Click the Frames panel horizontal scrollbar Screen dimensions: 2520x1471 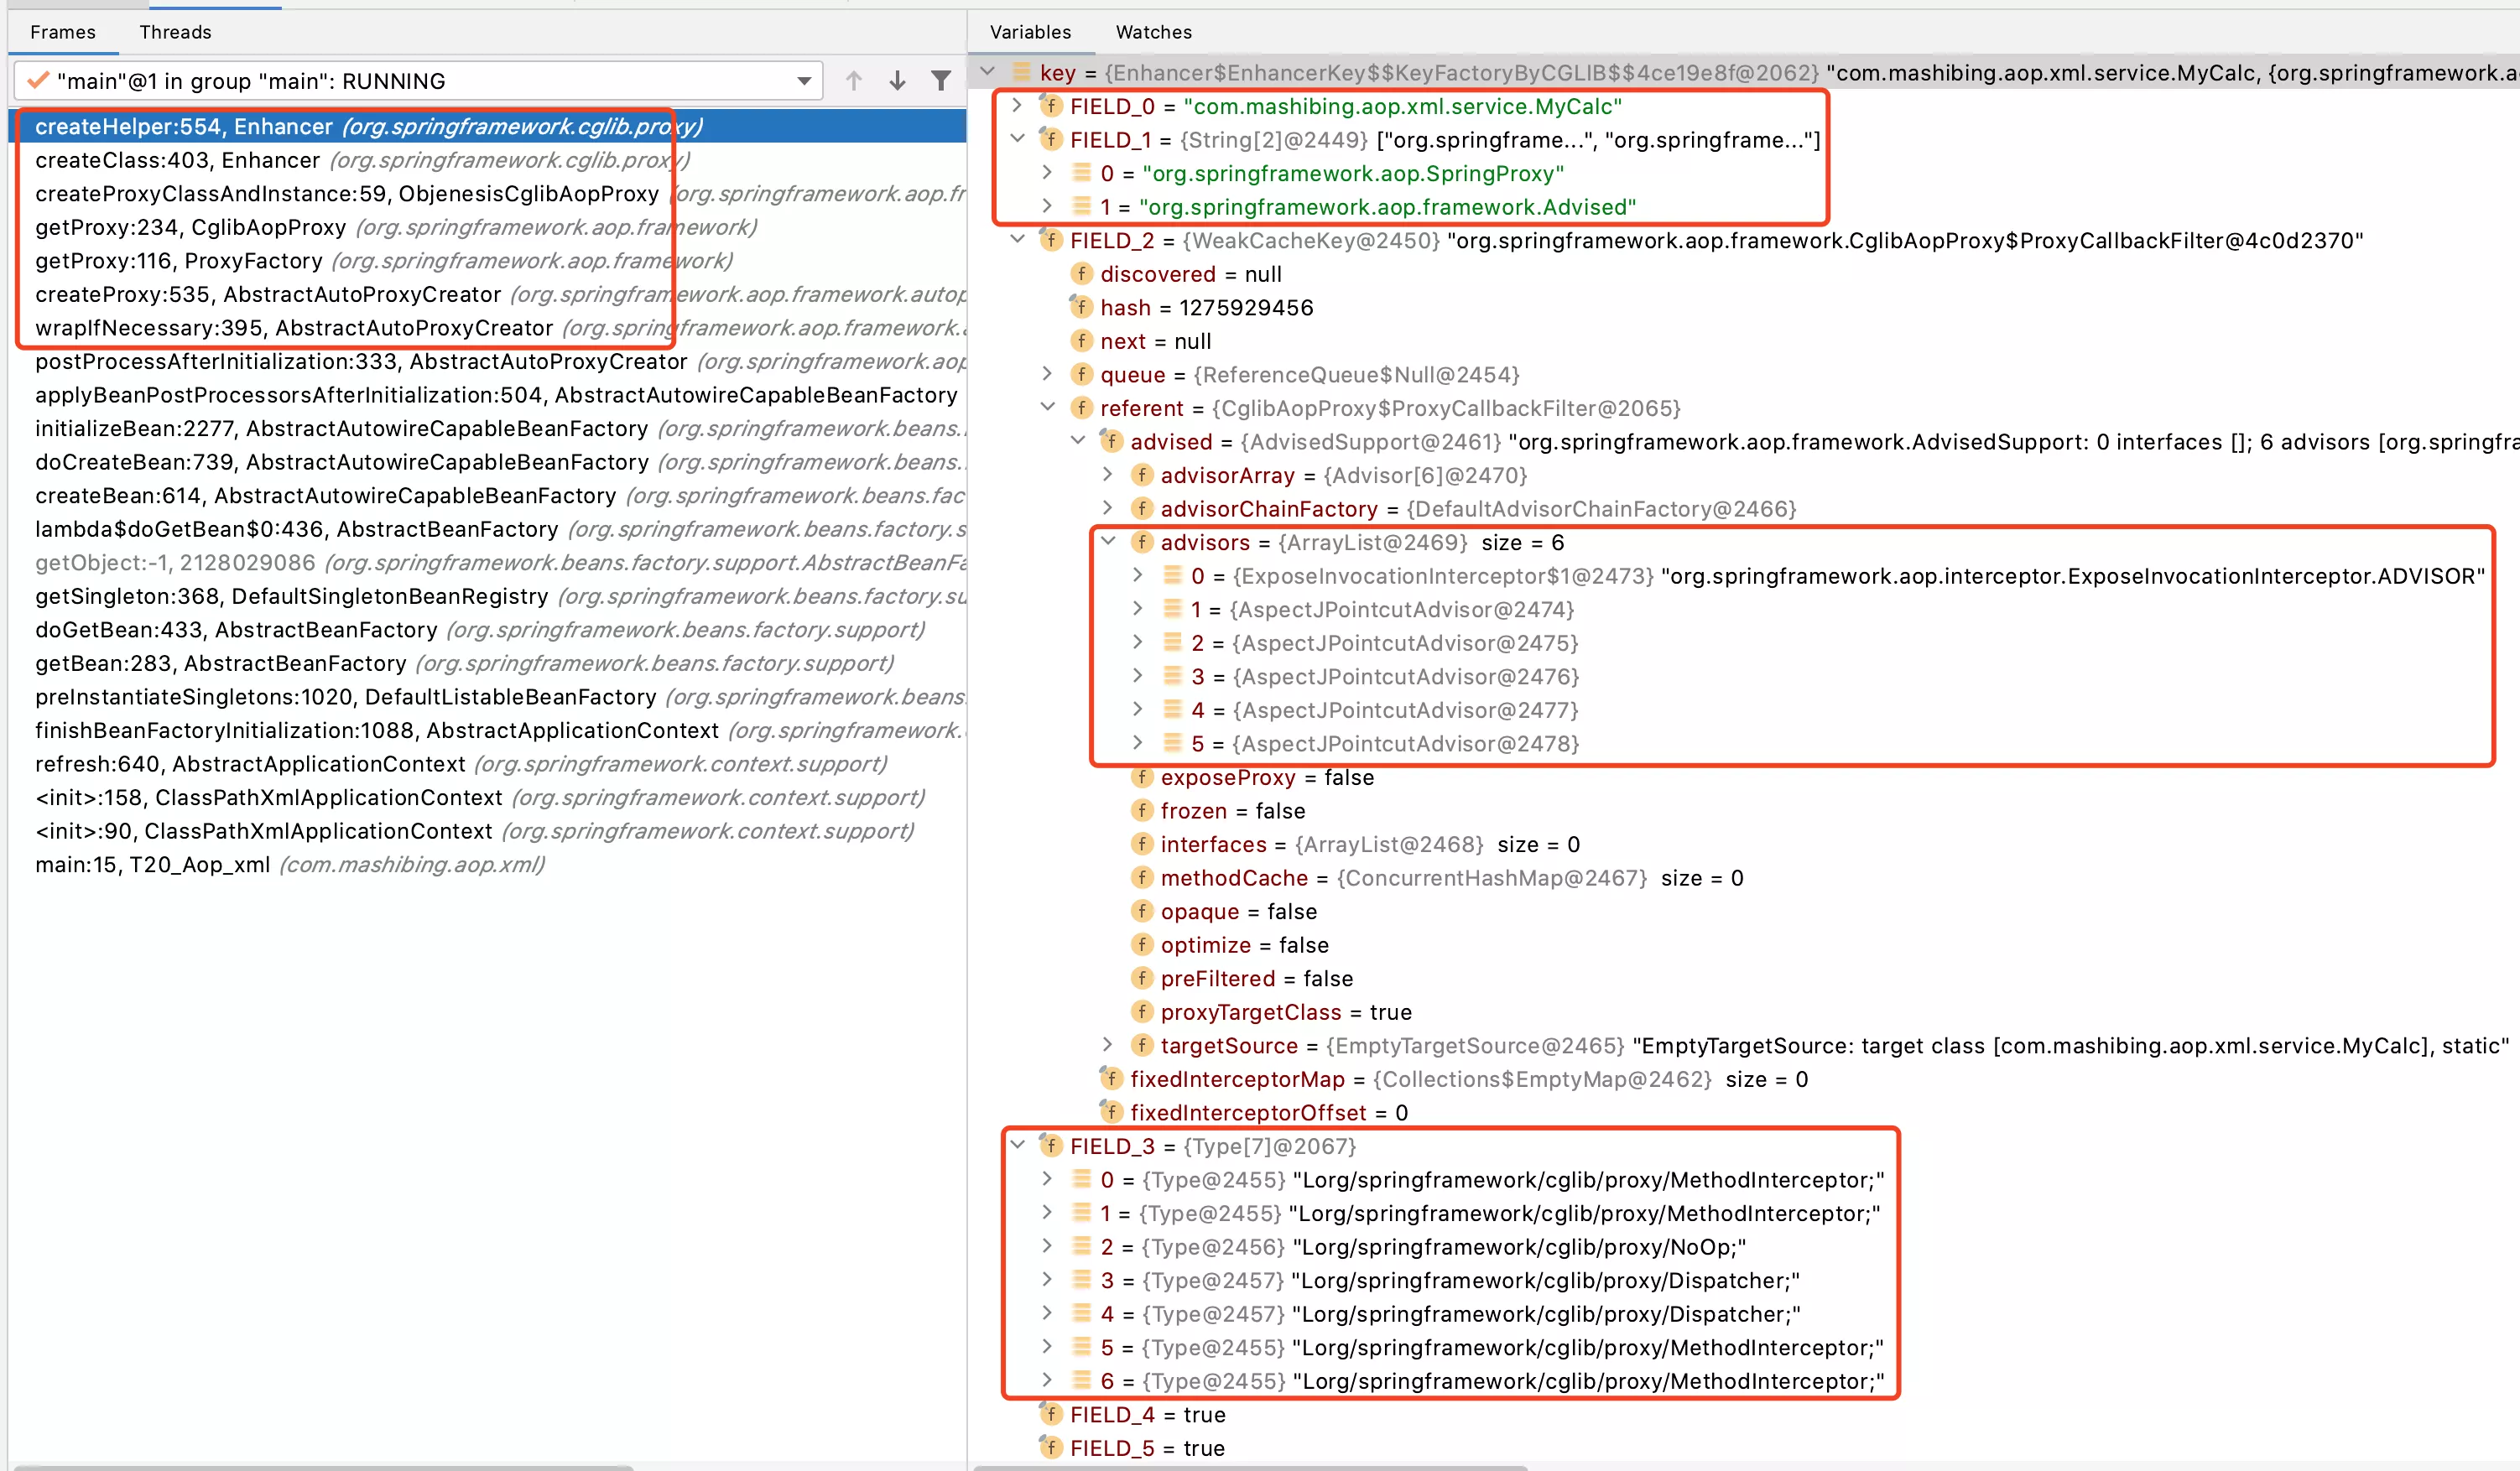324,1467
